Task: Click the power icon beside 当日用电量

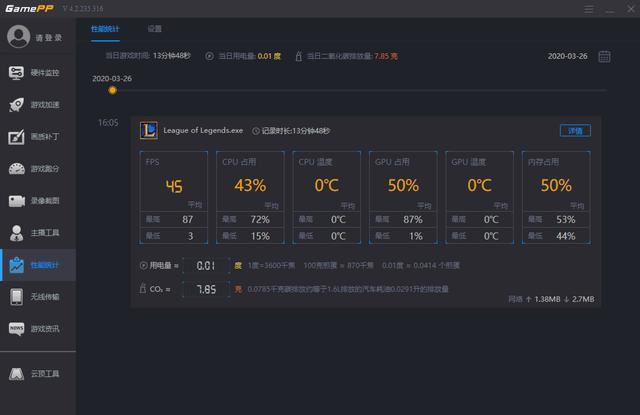Action: point(209,56)
